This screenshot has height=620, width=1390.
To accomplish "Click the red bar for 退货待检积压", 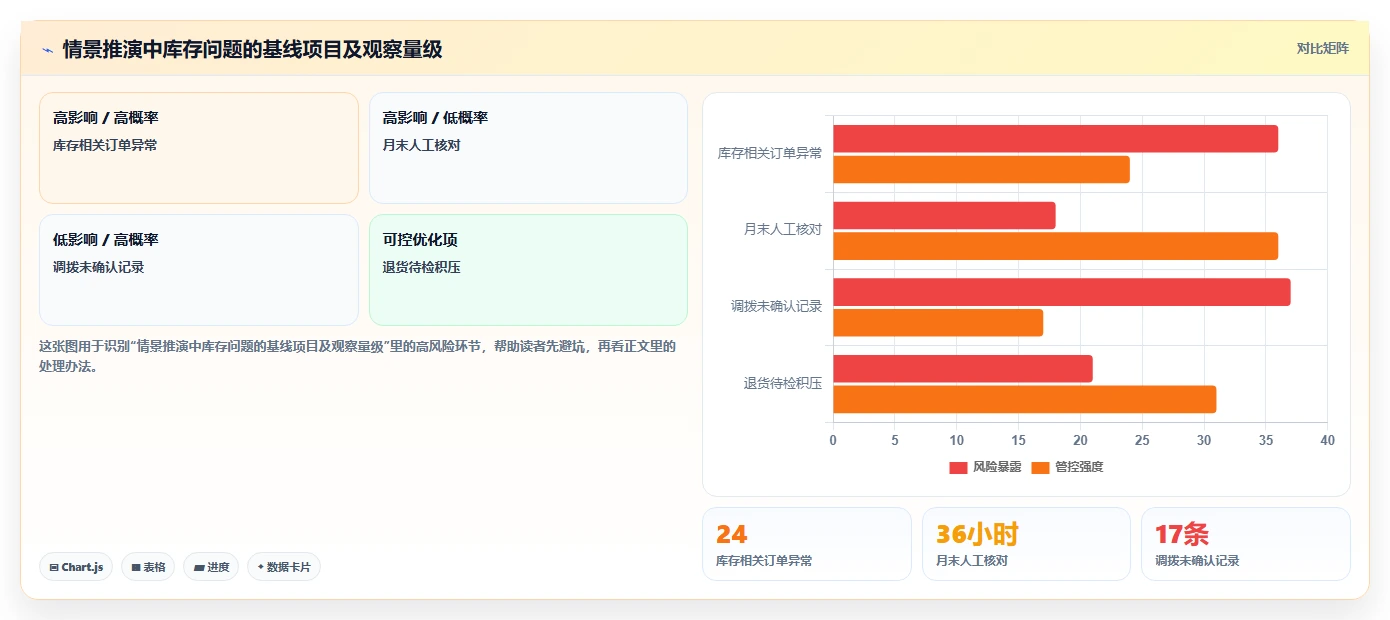I will tap(963, 368).
